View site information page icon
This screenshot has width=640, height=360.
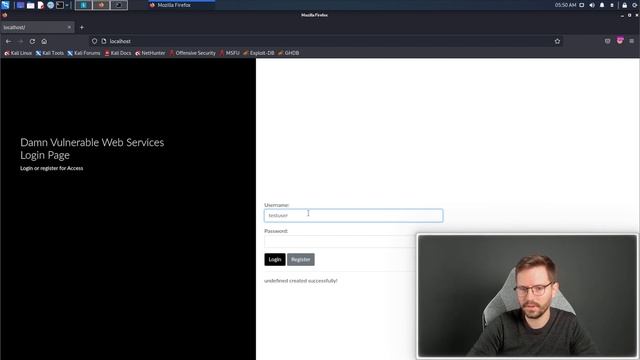coord(104,41)
